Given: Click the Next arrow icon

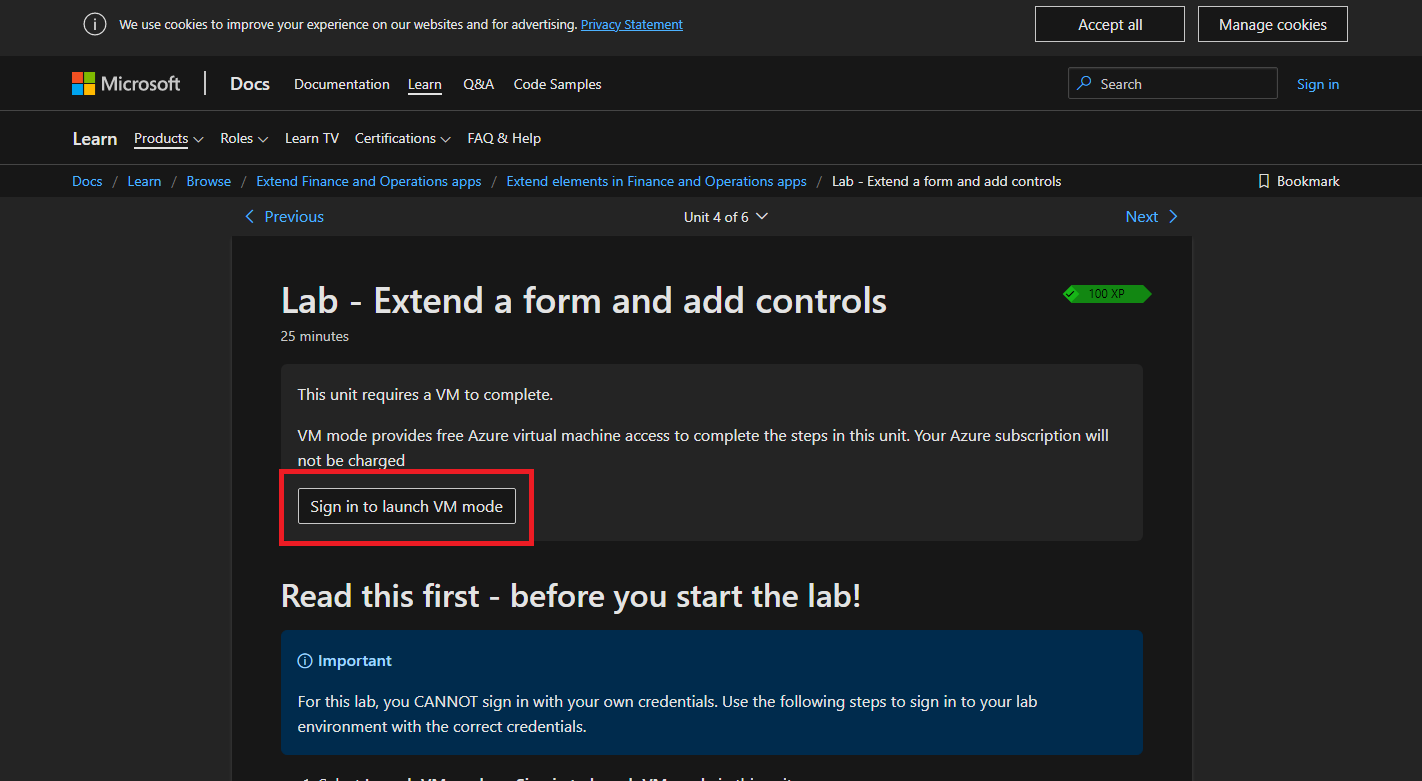Looking at the screenshot, I should [1173, 217].
